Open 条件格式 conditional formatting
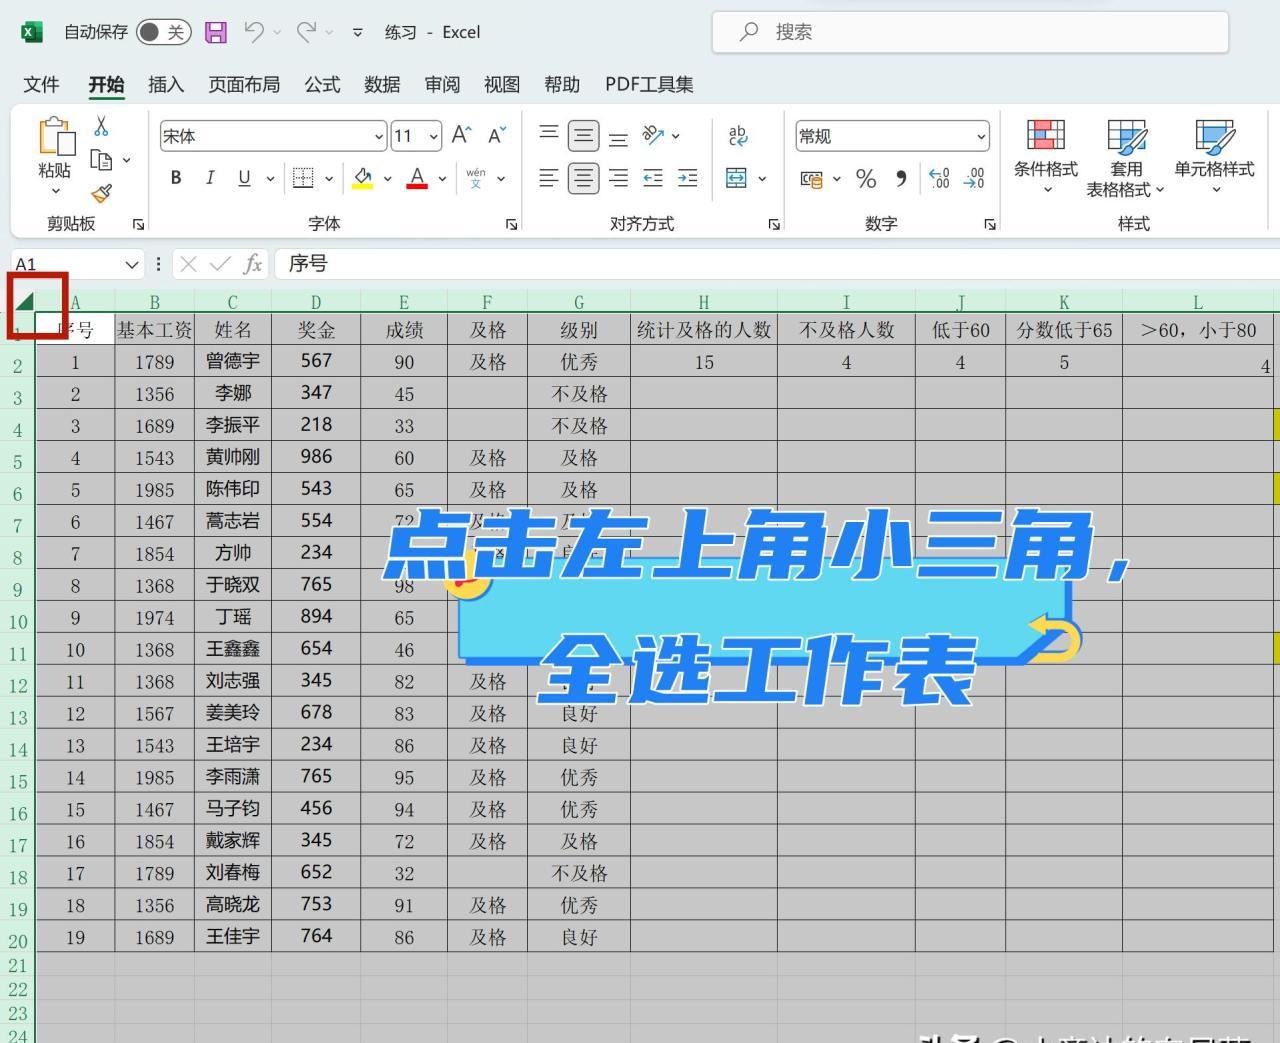This screenshot has height=1043, width=1280. 1046,155
